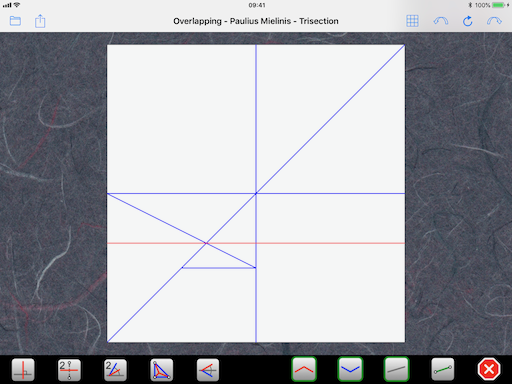Select the fold-point-to-line tool
This screenshot has width=512, height=384.
(208, 369)
